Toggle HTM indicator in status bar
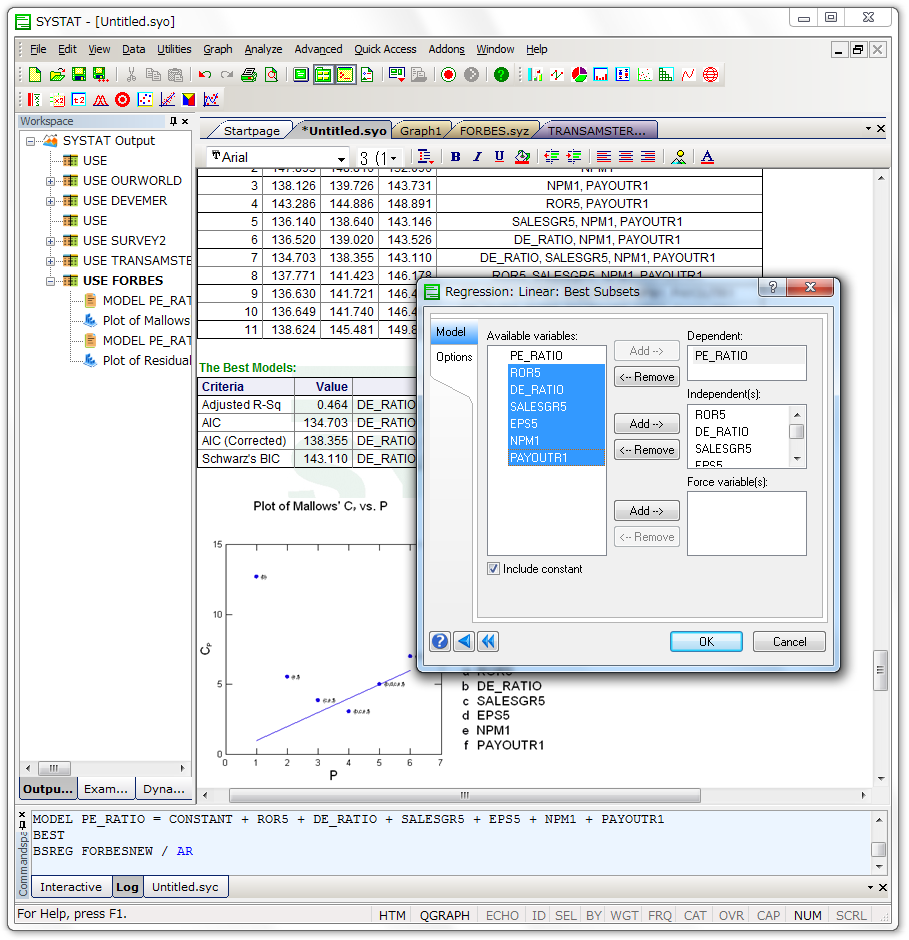 [392, 915]
